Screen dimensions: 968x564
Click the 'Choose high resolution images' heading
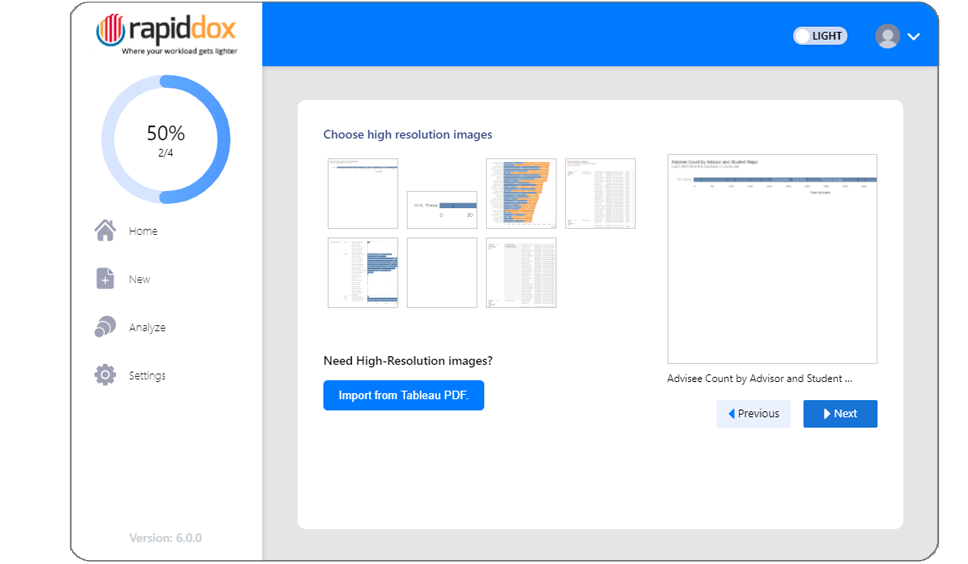(x=407, y=135)
